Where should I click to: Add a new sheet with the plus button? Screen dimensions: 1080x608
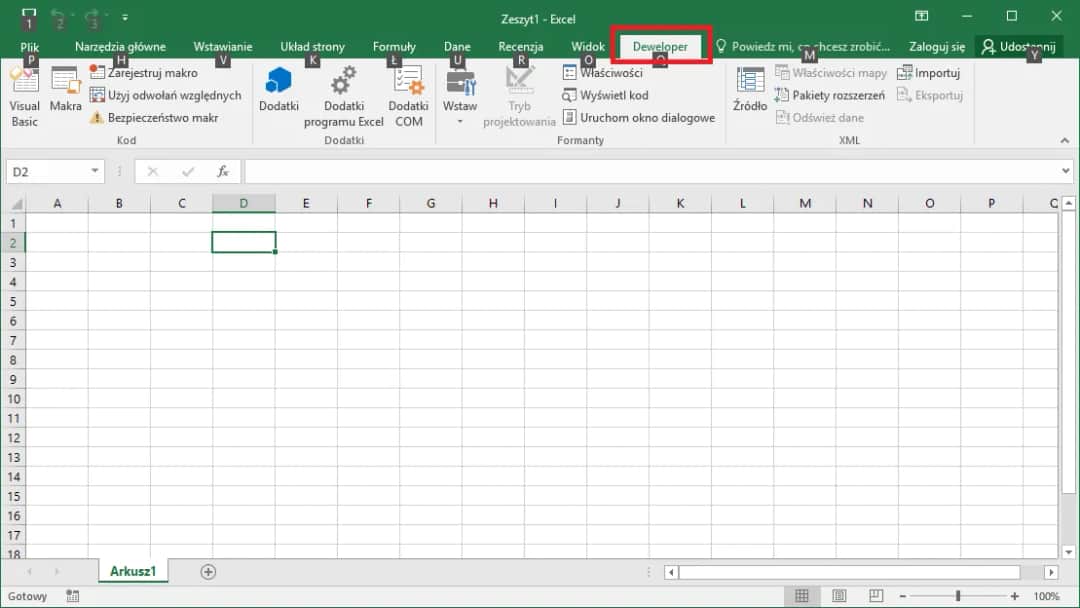(x=208, y=571)
